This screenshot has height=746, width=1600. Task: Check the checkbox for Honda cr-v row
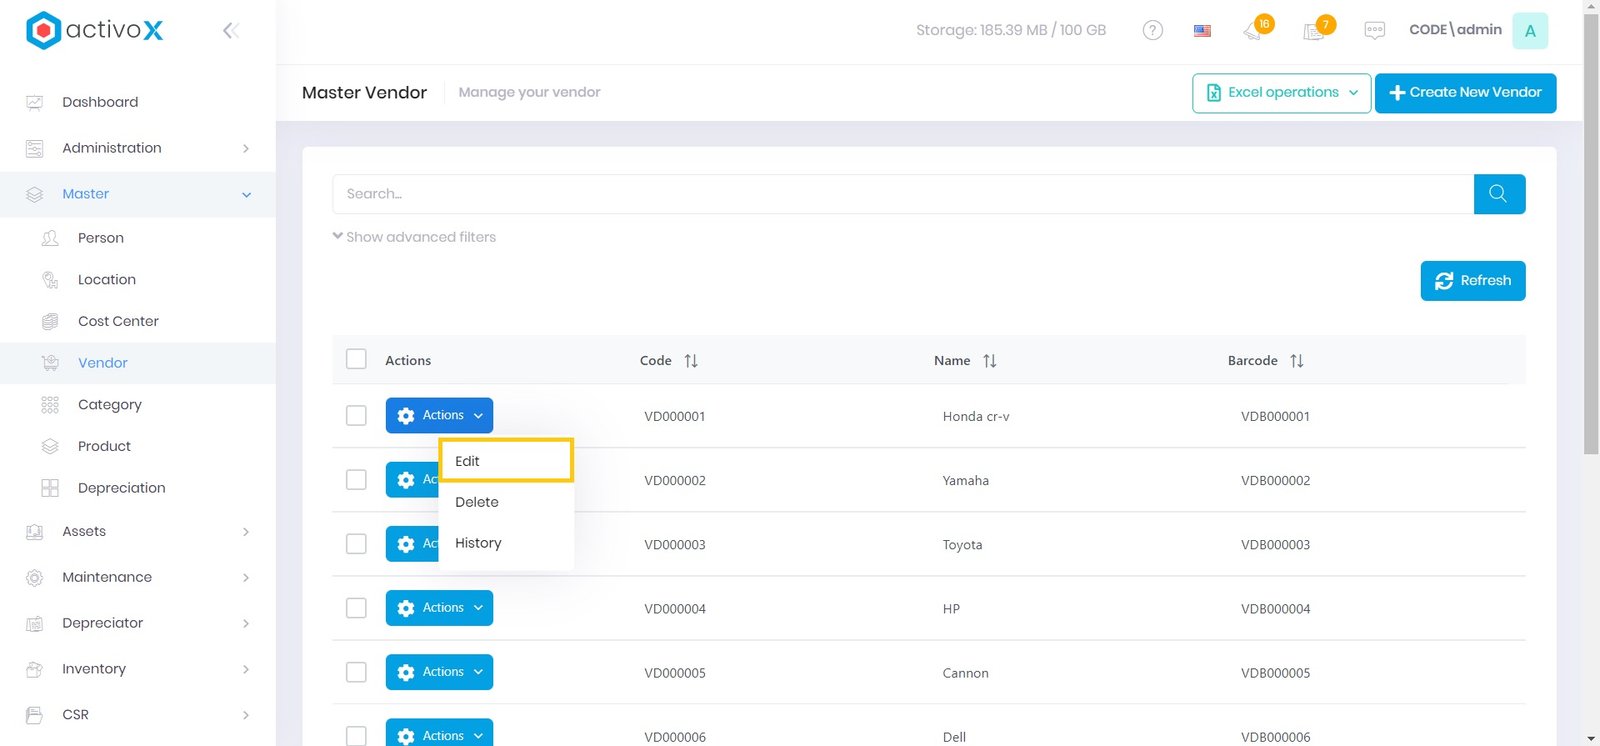click(356, 415)
